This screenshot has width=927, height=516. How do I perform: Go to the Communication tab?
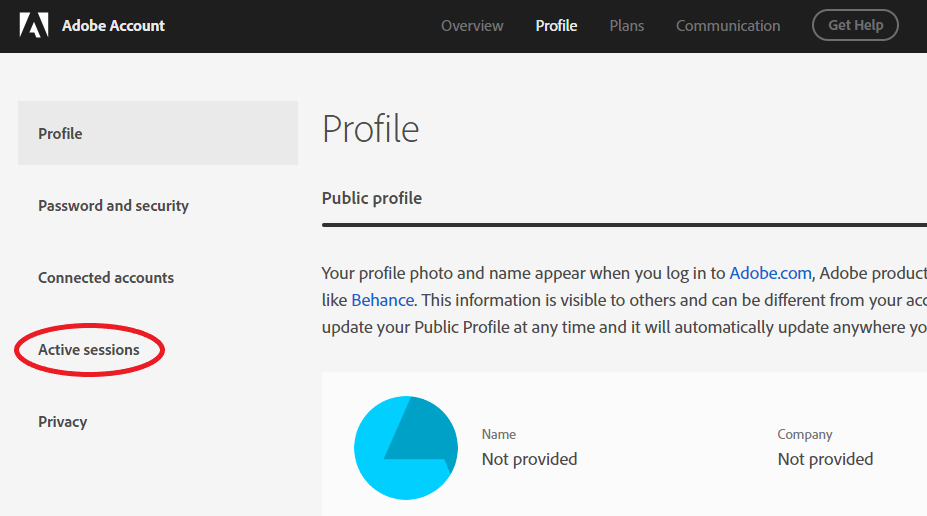(x=728, y=26)
